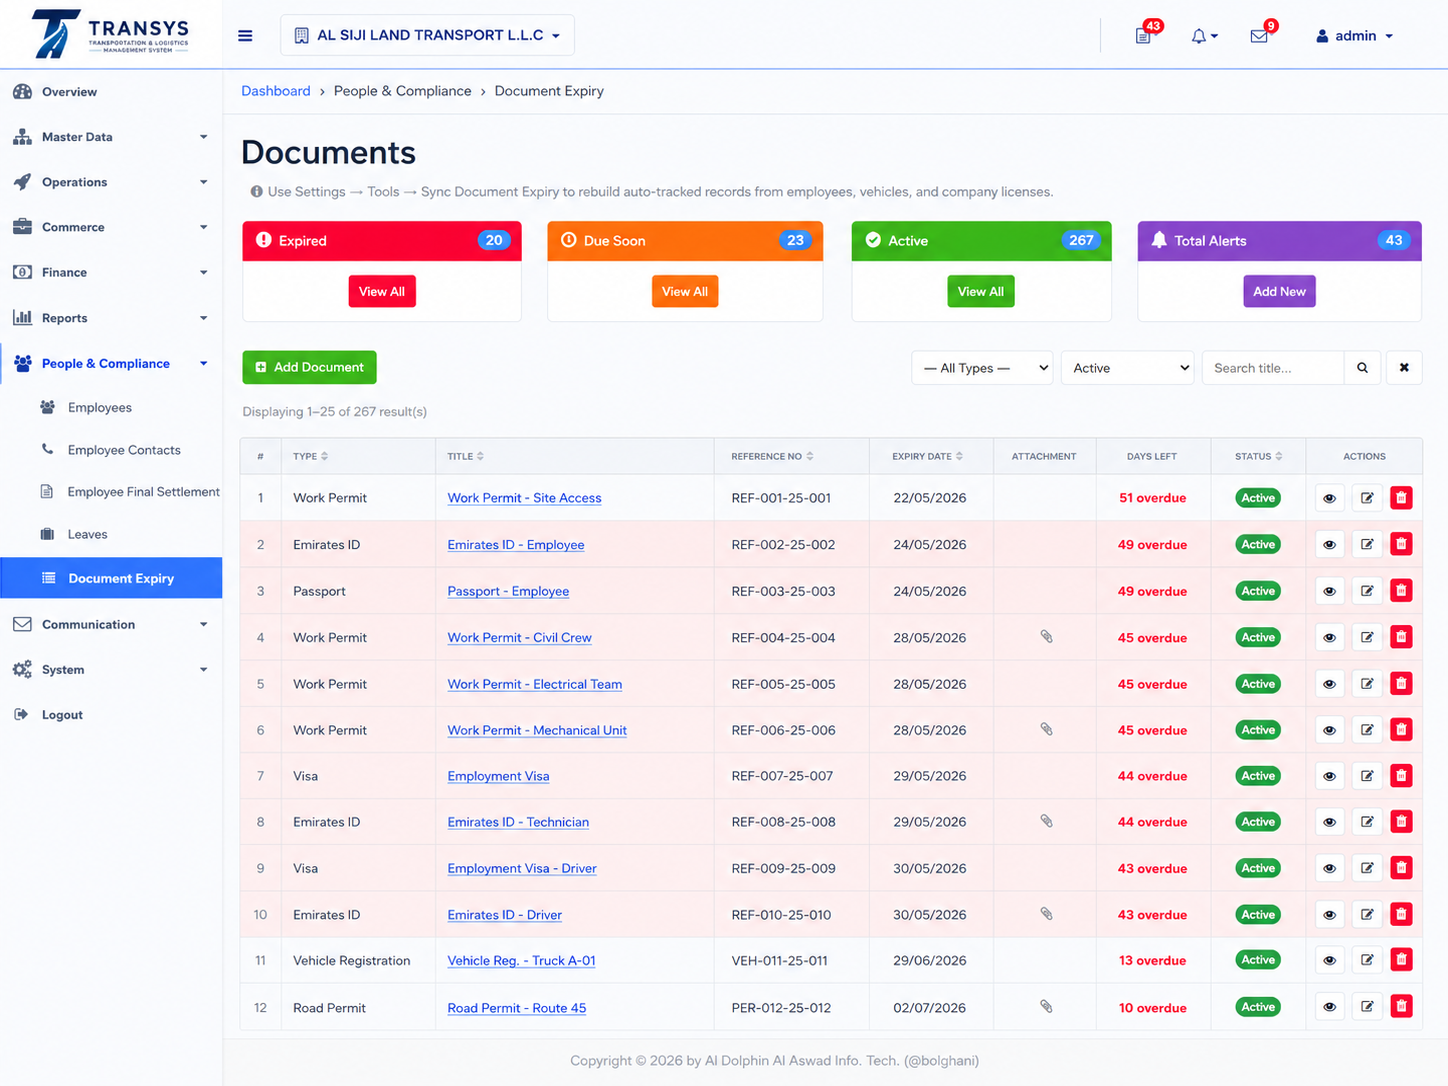Screen dimensions: 1448x1086
Task: Open the Active status filter dropdown
Action: (x=1128, y=368)
